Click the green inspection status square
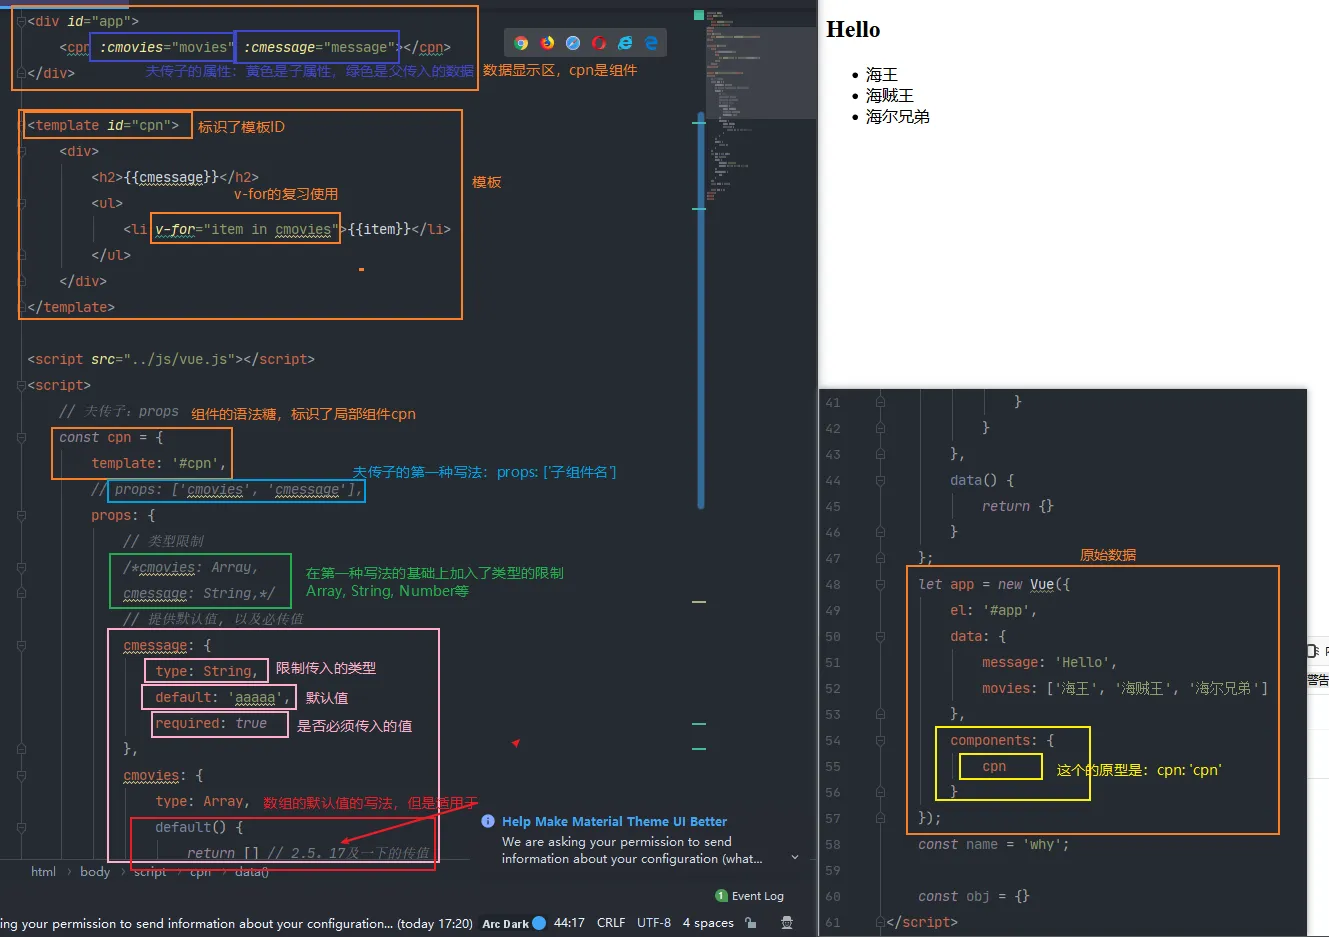The height and width of the screenshot is (937, 1329). click(699, 15)
